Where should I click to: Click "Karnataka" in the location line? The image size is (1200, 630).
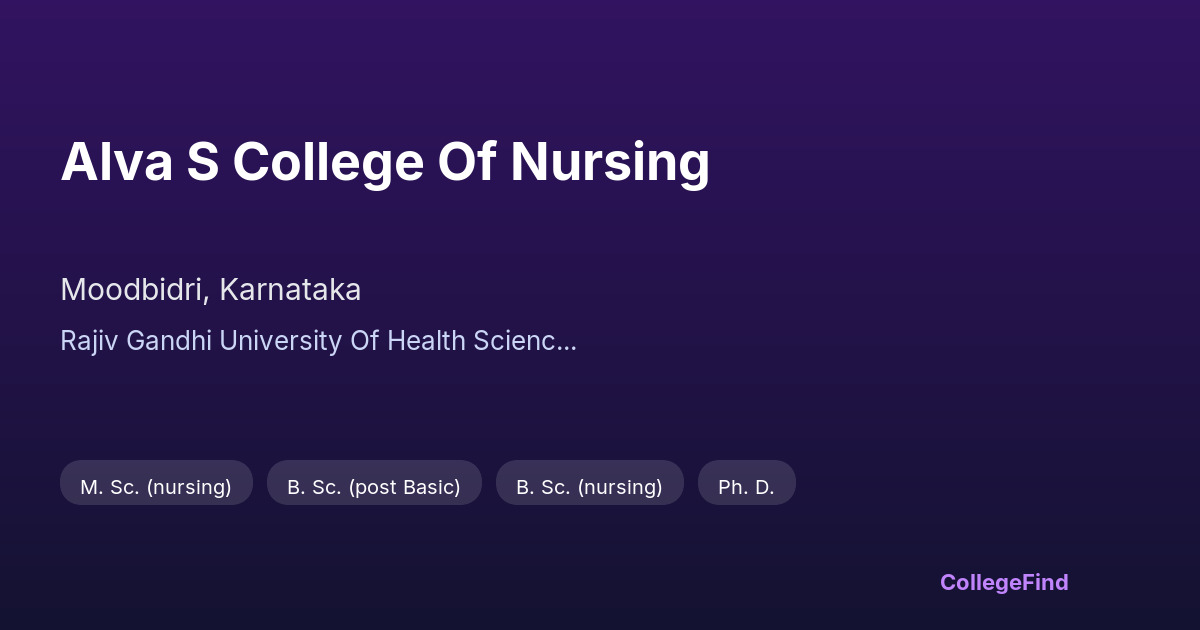[x=290, y=290]
